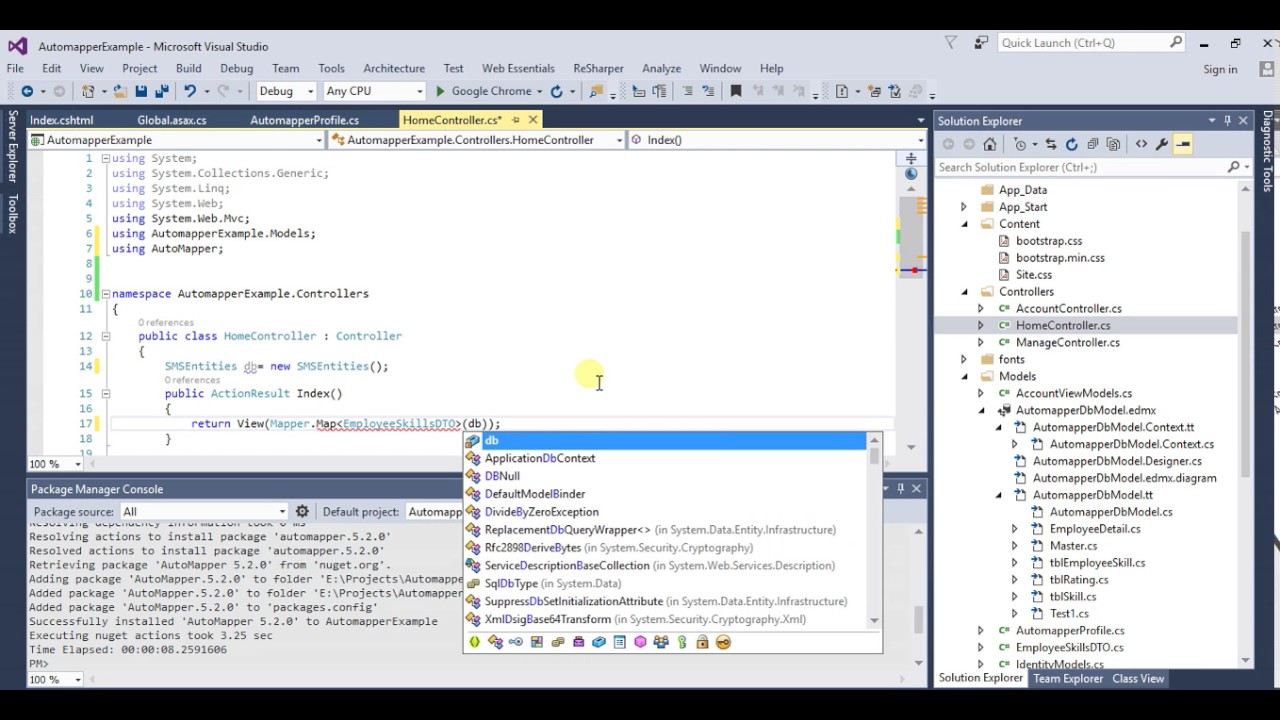Open the Package source dropdown
The height and width of the screenshot is (720, 1280).
click(x=203, y=511)
